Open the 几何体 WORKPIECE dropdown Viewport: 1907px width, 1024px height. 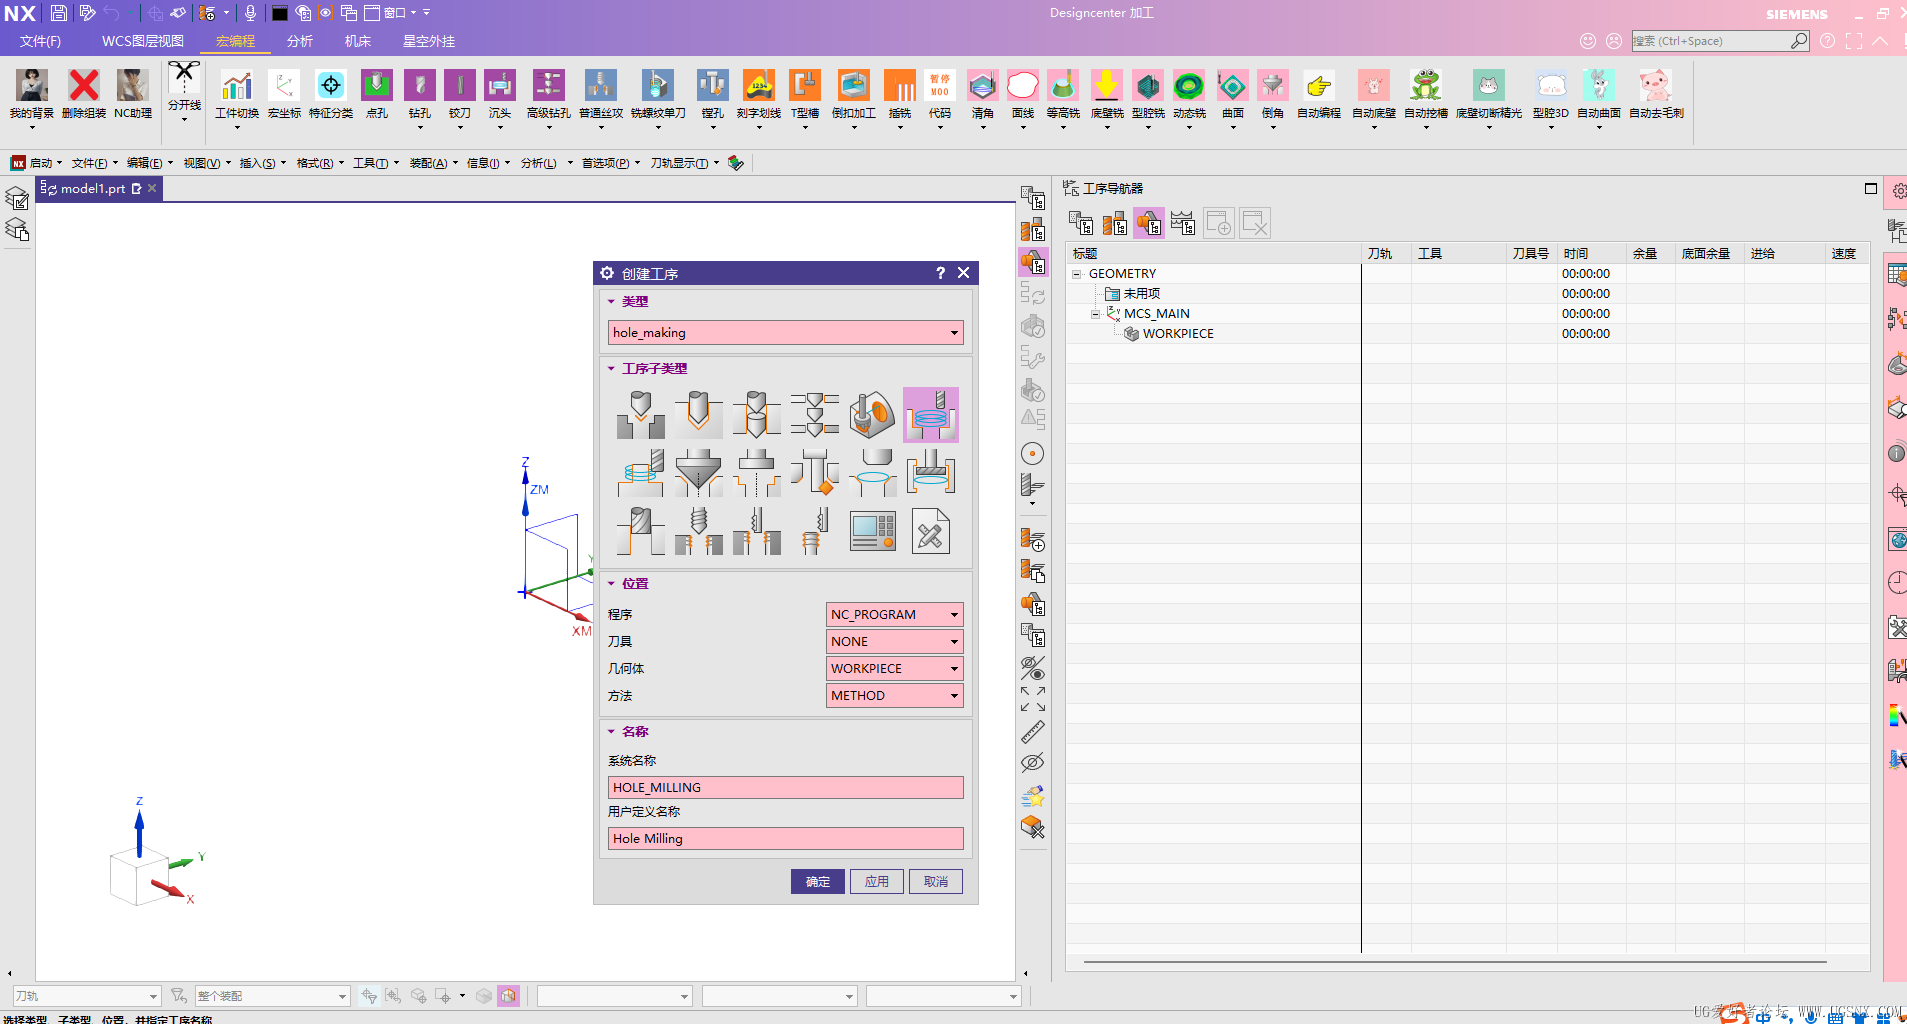[x=895, y=668]
